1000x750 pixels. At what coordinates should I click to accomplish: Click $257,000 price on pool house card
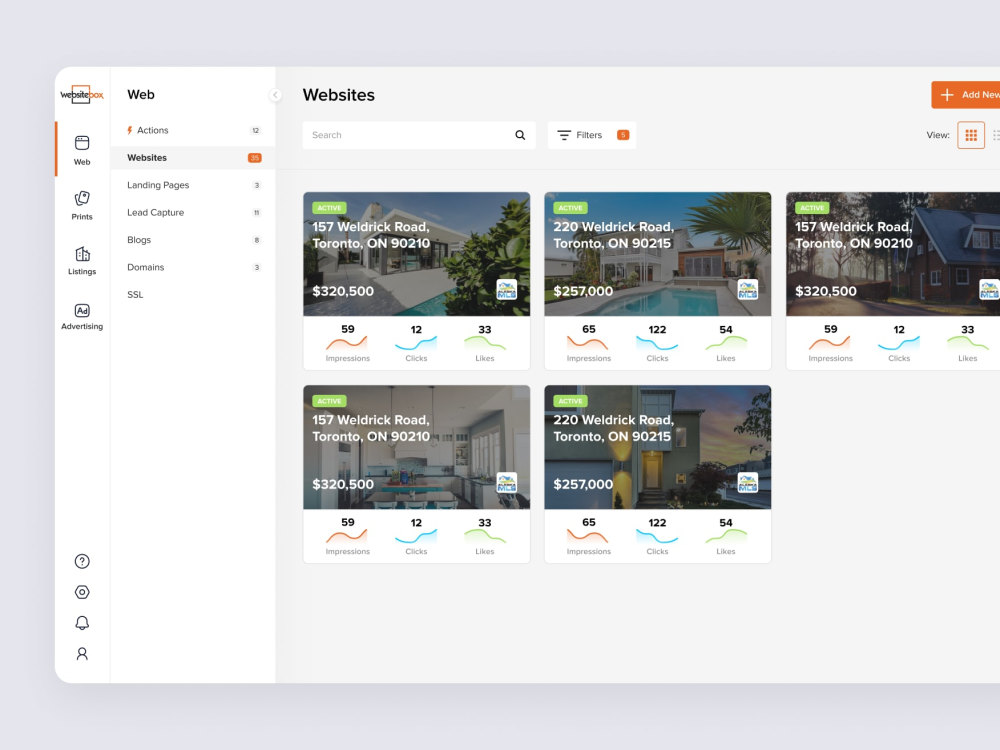[583, 291]
